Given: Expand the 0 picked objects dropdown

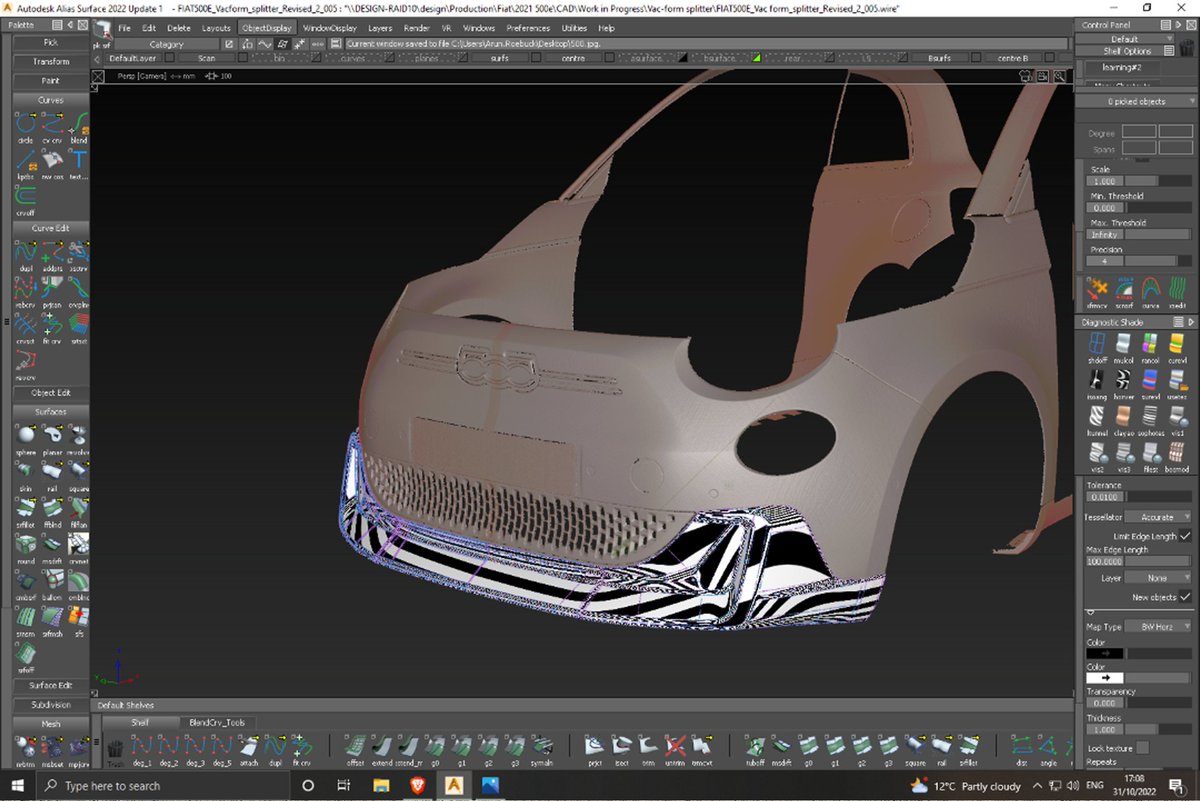Looking at the screenshot, I should click(x=1136, y=102).
